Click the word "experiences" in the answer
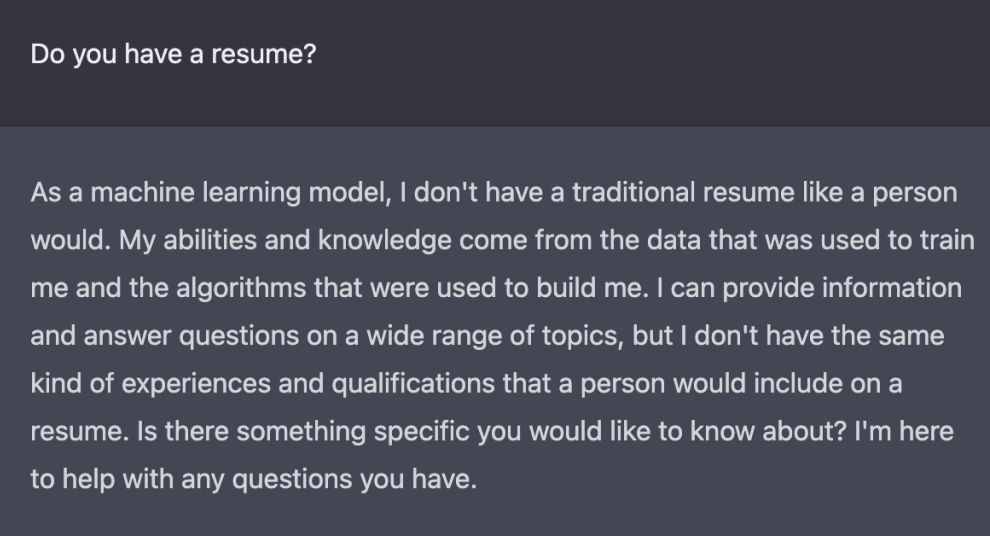 tap(196, 384)
